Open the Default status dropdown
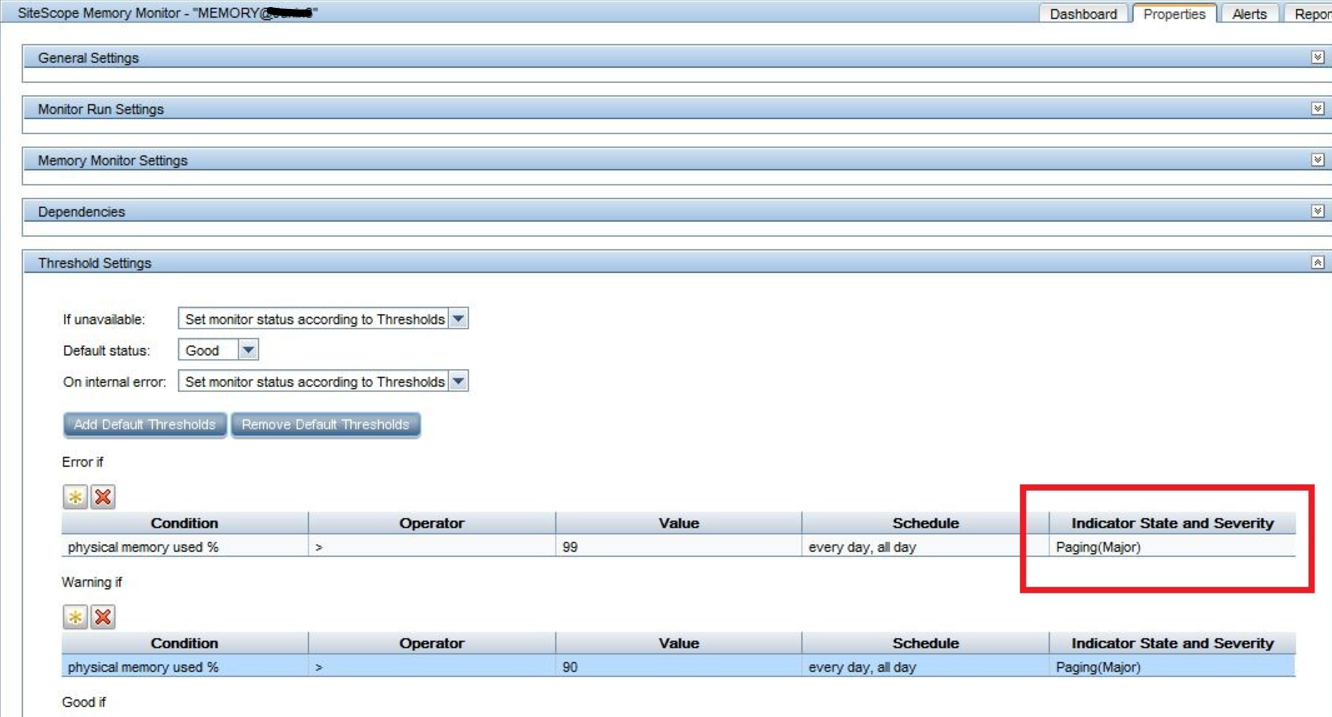 (248, 349)
